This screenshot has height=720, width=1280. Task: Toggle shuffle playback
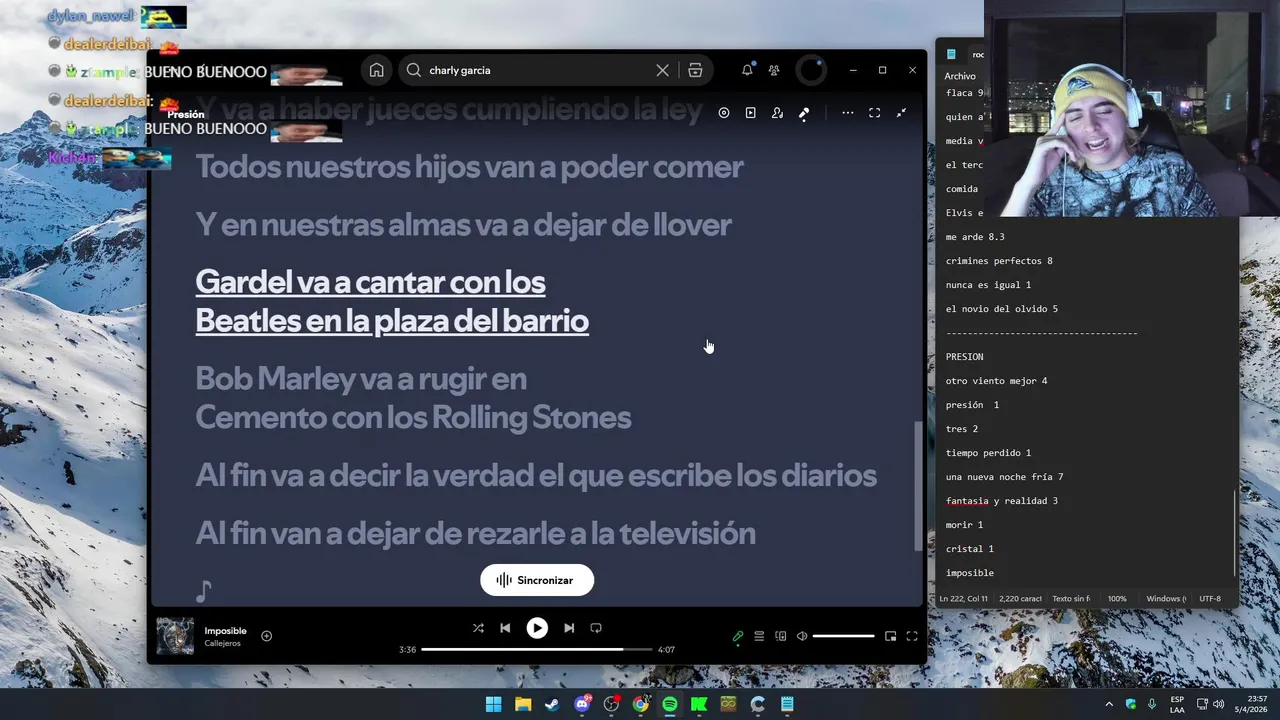[x=478, y=628]
